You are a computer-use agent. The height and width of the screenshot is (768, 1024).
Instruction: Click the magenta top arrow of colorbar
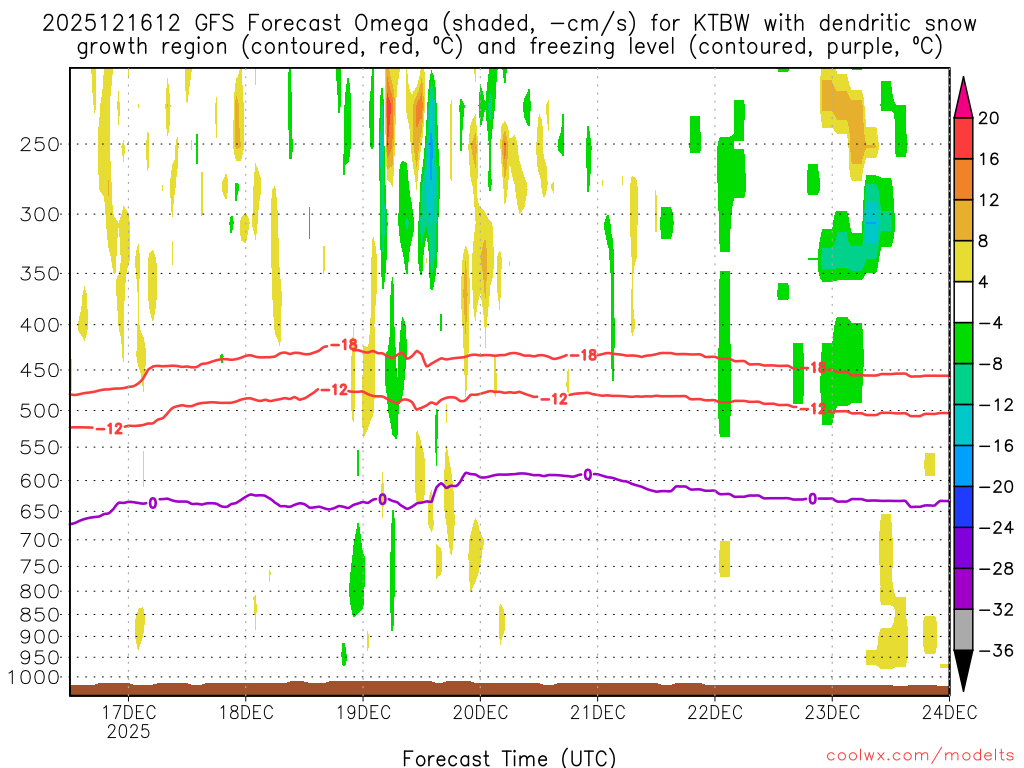tap(963, 98)
